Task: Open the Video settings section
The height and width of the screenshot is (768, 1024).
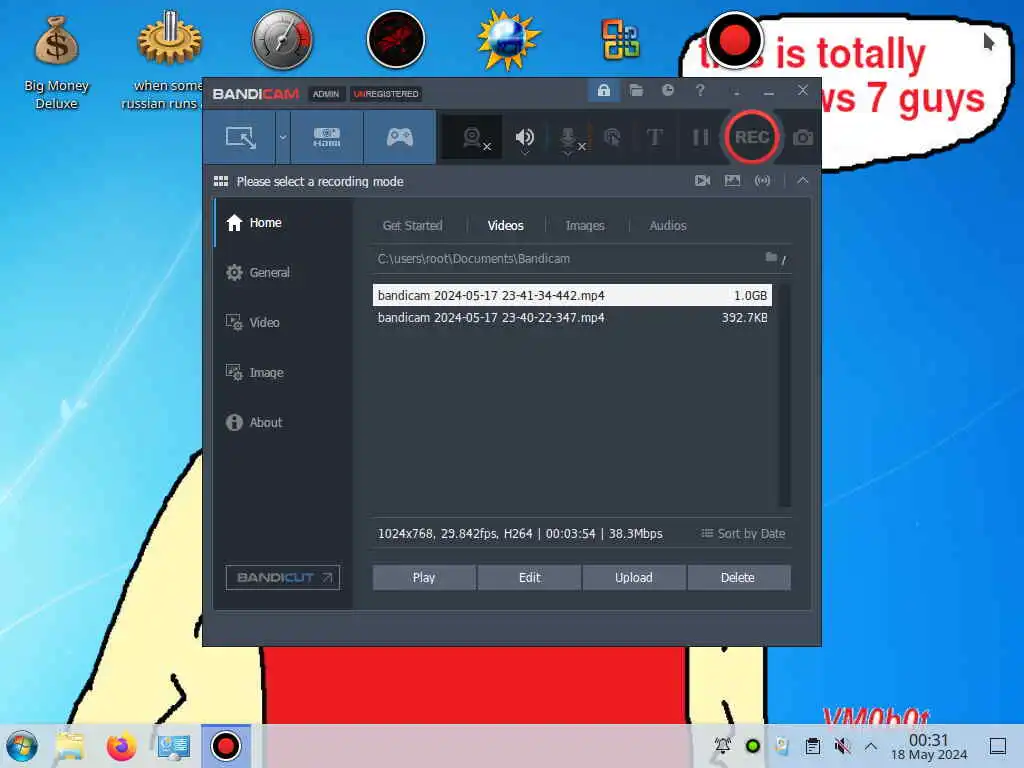Action: tap(283, 323)
